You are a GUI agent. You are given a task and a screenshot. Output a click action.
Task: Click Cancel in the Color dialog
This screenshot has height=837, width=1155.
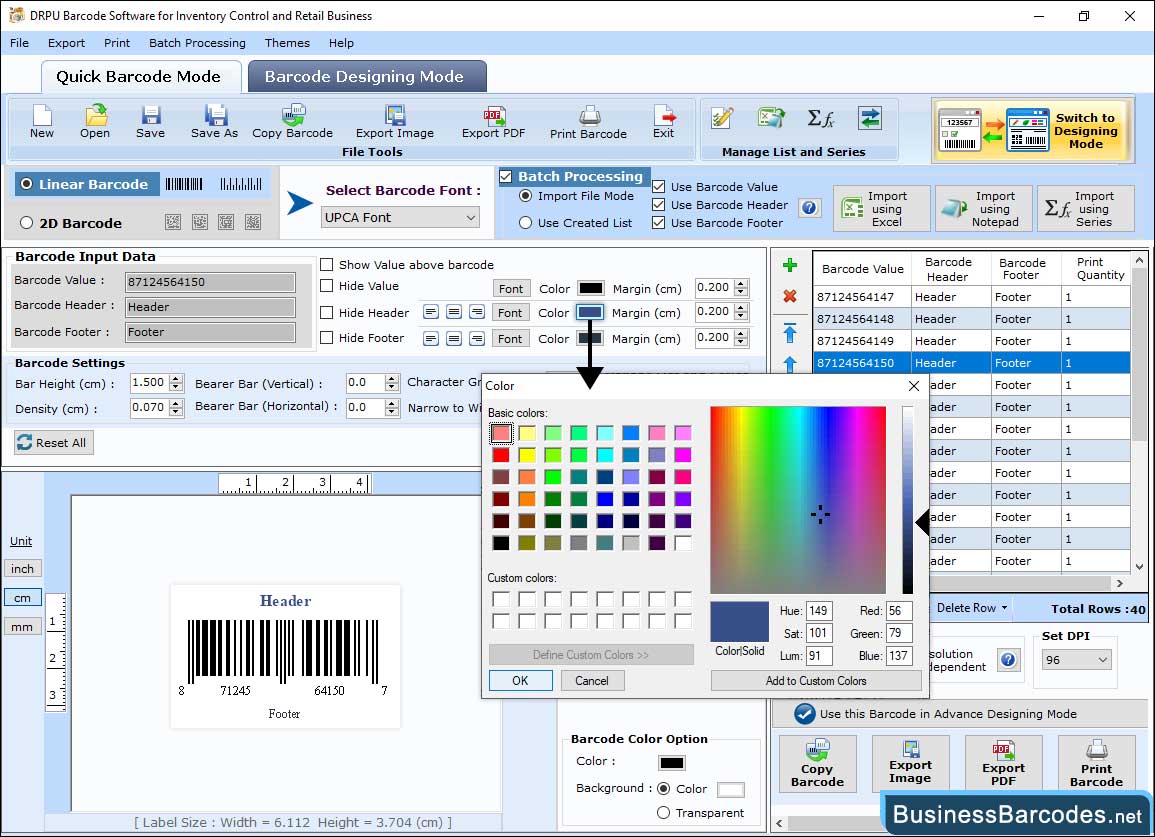click(592, 680)
